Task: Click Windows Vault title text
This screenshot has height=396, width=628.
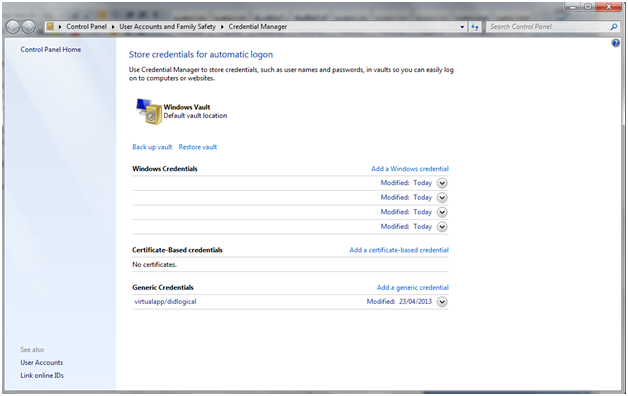Action: coord(187,107)
